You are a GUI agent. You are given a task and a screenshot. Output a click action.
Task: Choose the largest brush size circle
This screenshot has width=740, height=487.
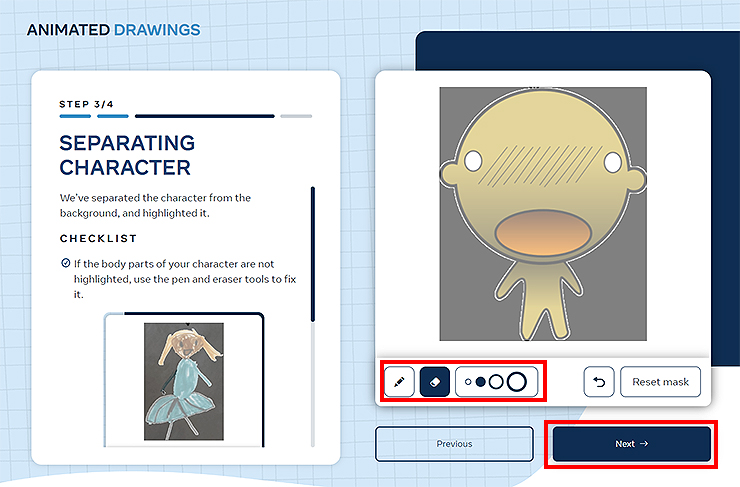tap(517, 382)
